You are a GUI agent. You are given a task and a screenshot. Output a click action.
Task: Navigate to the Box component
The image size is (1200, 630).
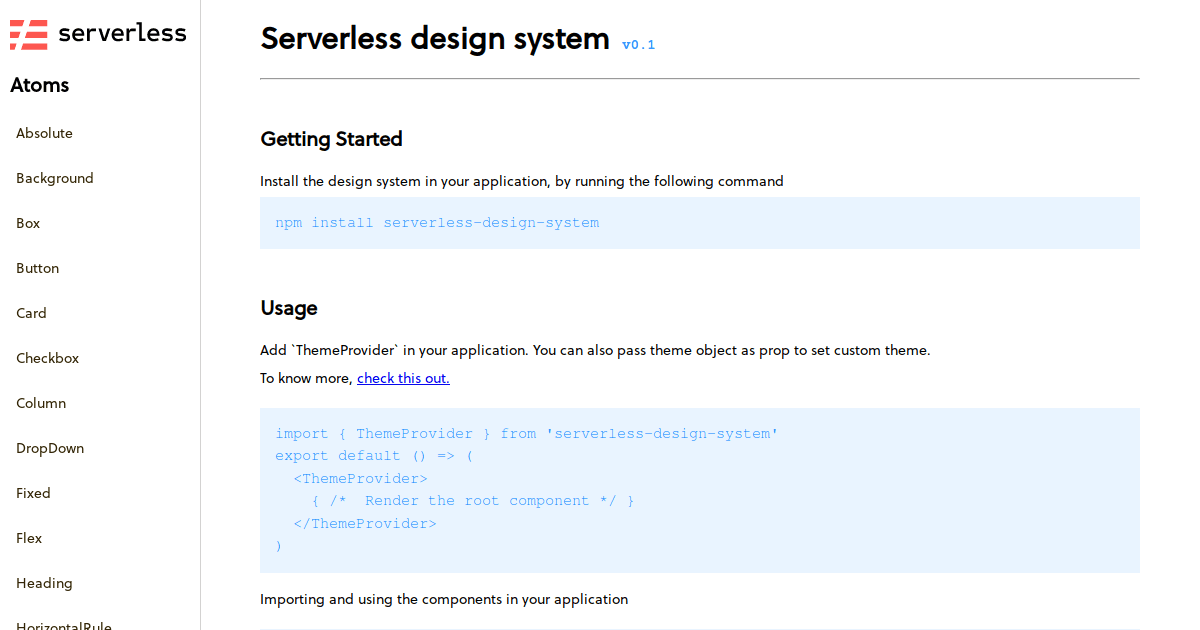click(27, 223)
